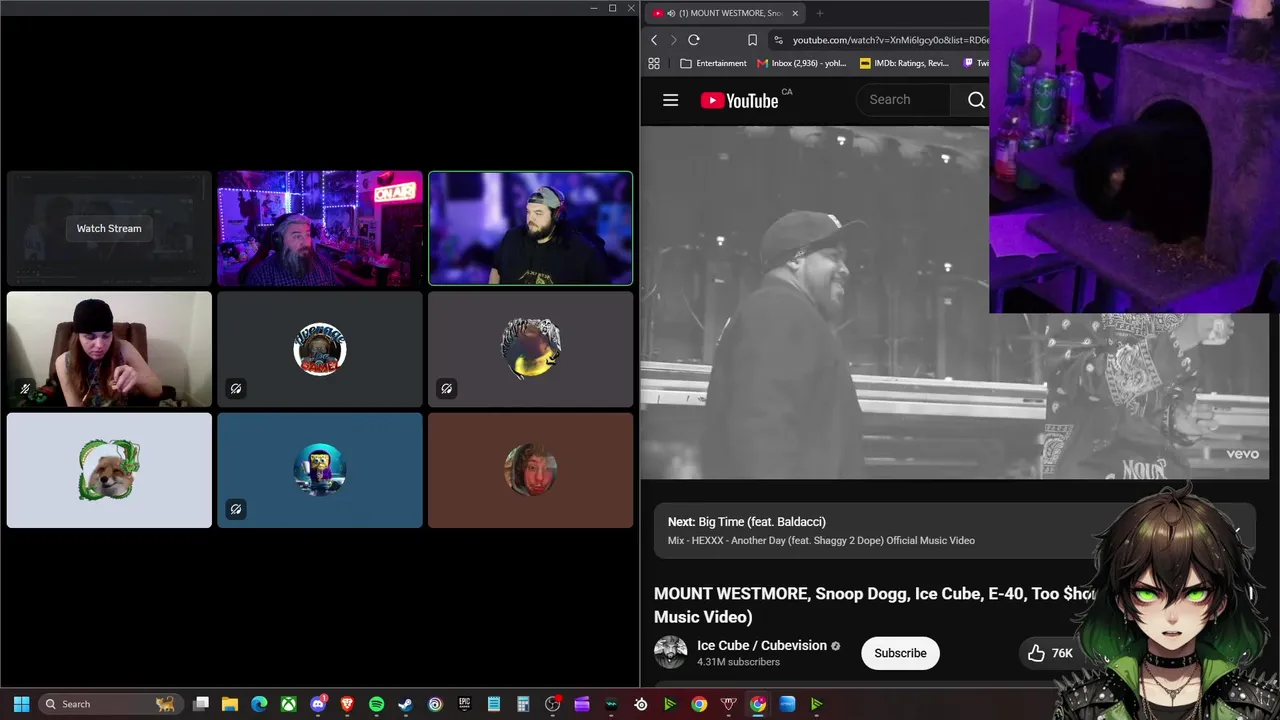The height and width of the screenshot is (720, 1280).
Task: Launch Epic Games from the taskbar
Action: (464, 704)
